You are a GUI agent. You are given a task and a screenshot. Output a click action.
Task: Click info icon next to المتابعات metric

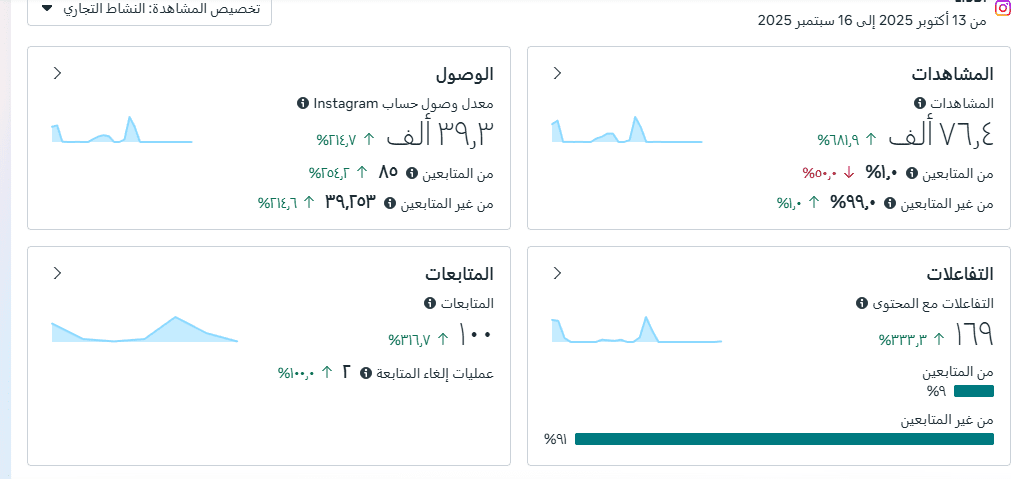click(430, 303)
